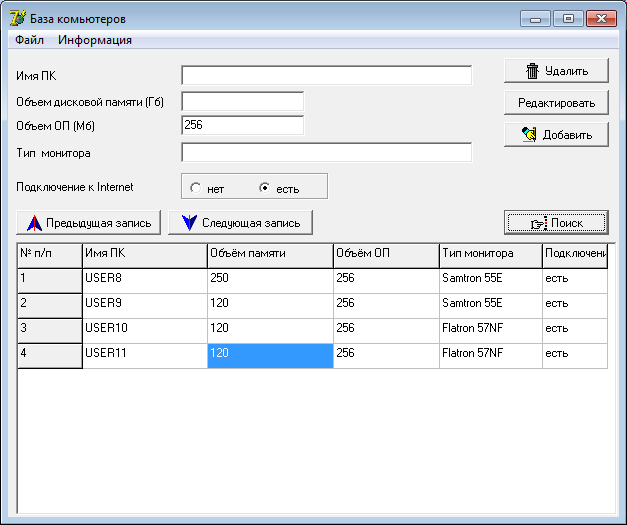The height and width of the screenshot is (525, 627).
Task: Click the Объем дисковой памяти input field
Action: (x=242, y=101)
